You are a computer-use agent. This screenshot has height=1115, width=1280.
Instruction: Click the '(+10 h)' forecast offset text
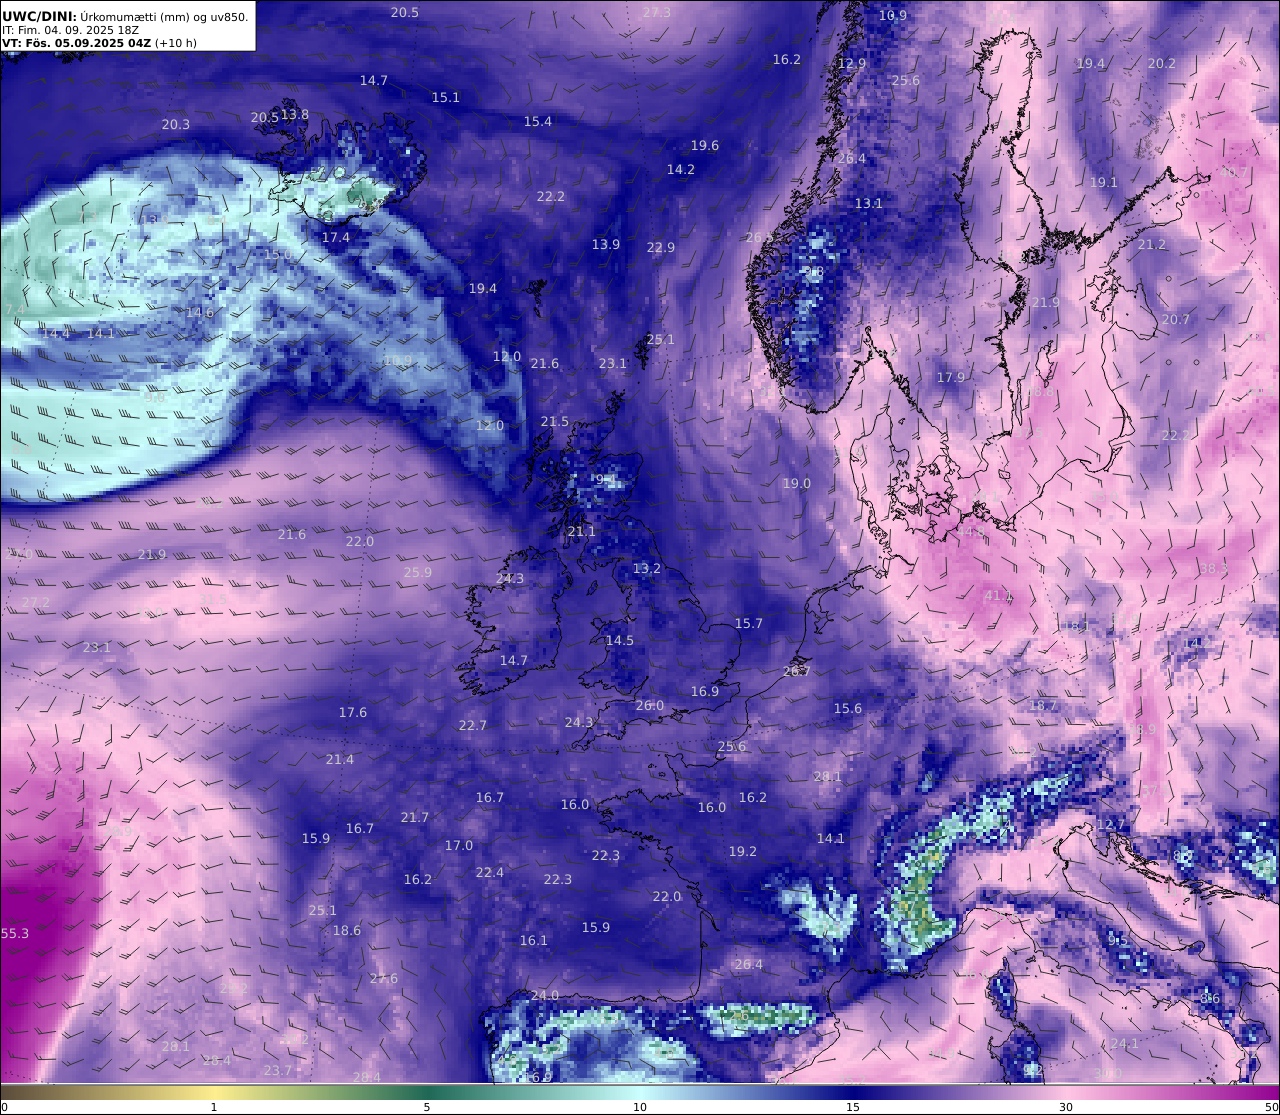coord(176,43)
